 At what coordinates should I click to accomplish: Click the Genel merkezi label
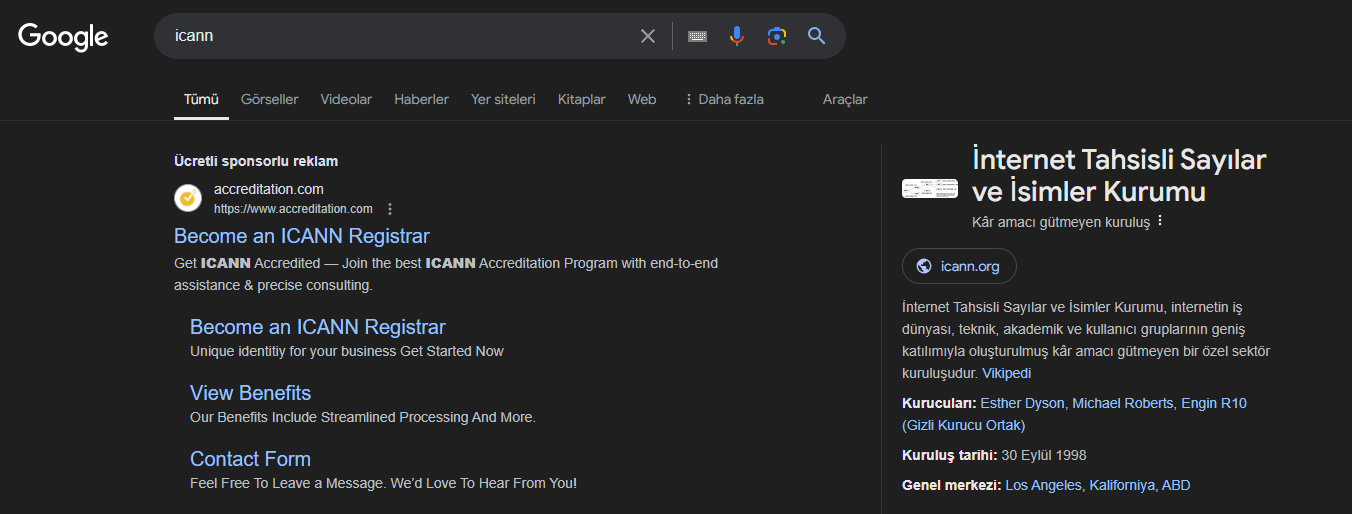click(x=951, y=485)
